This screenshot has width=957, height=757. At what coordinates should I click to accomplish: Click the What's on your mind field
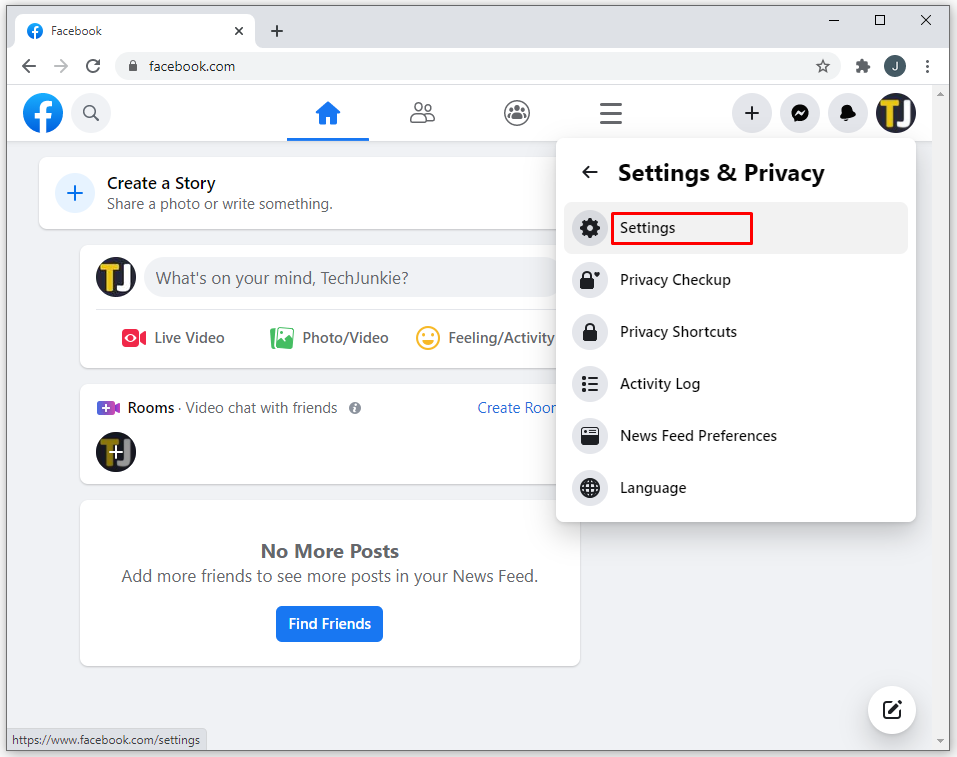[x=350, y=278]
